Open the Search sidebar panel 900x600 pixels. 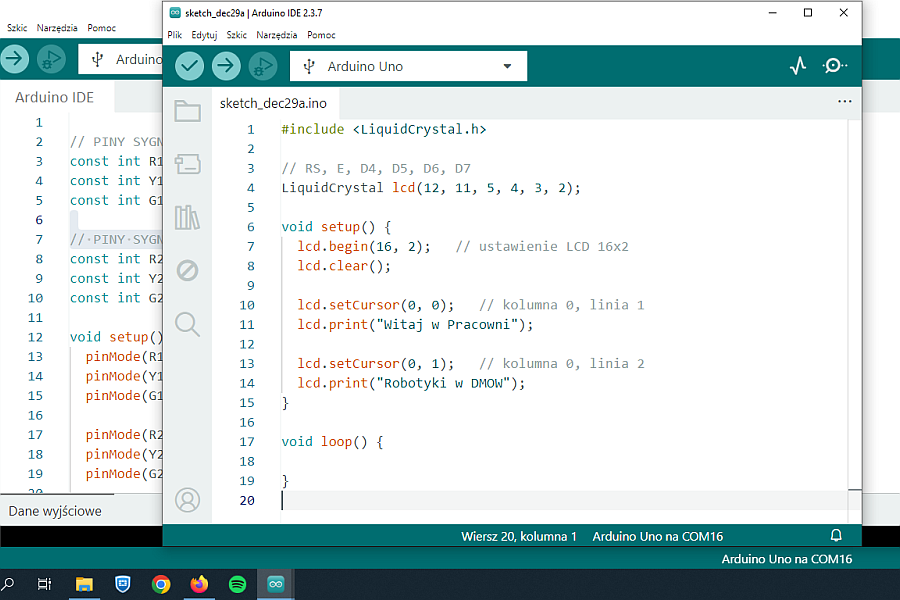pos(187,323)
